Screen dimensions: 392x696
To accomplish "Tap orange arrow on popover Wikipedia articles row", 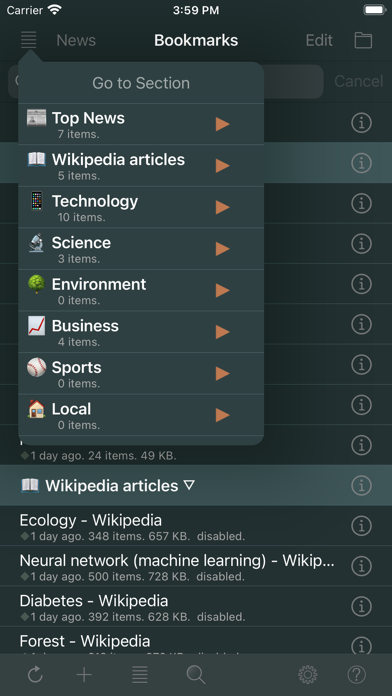I will (x=222, y=166).
